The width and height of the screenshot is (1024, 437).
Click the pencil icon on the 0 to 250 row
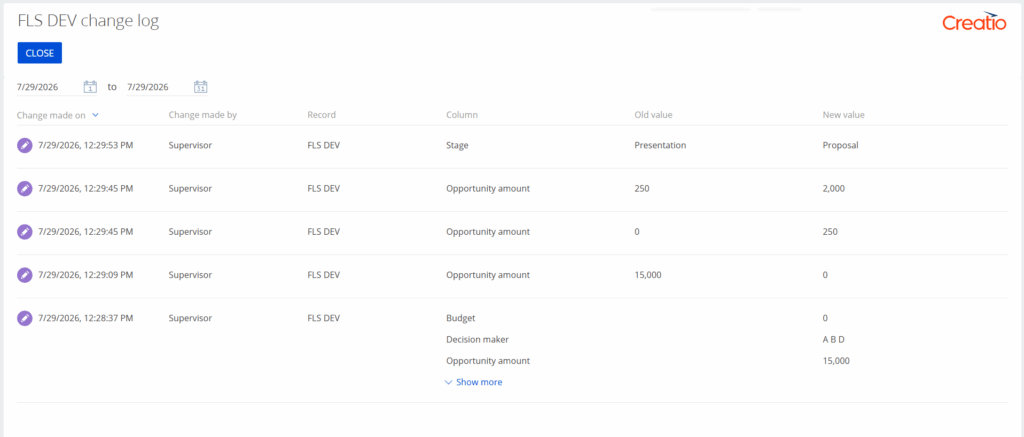pos(24,232)
